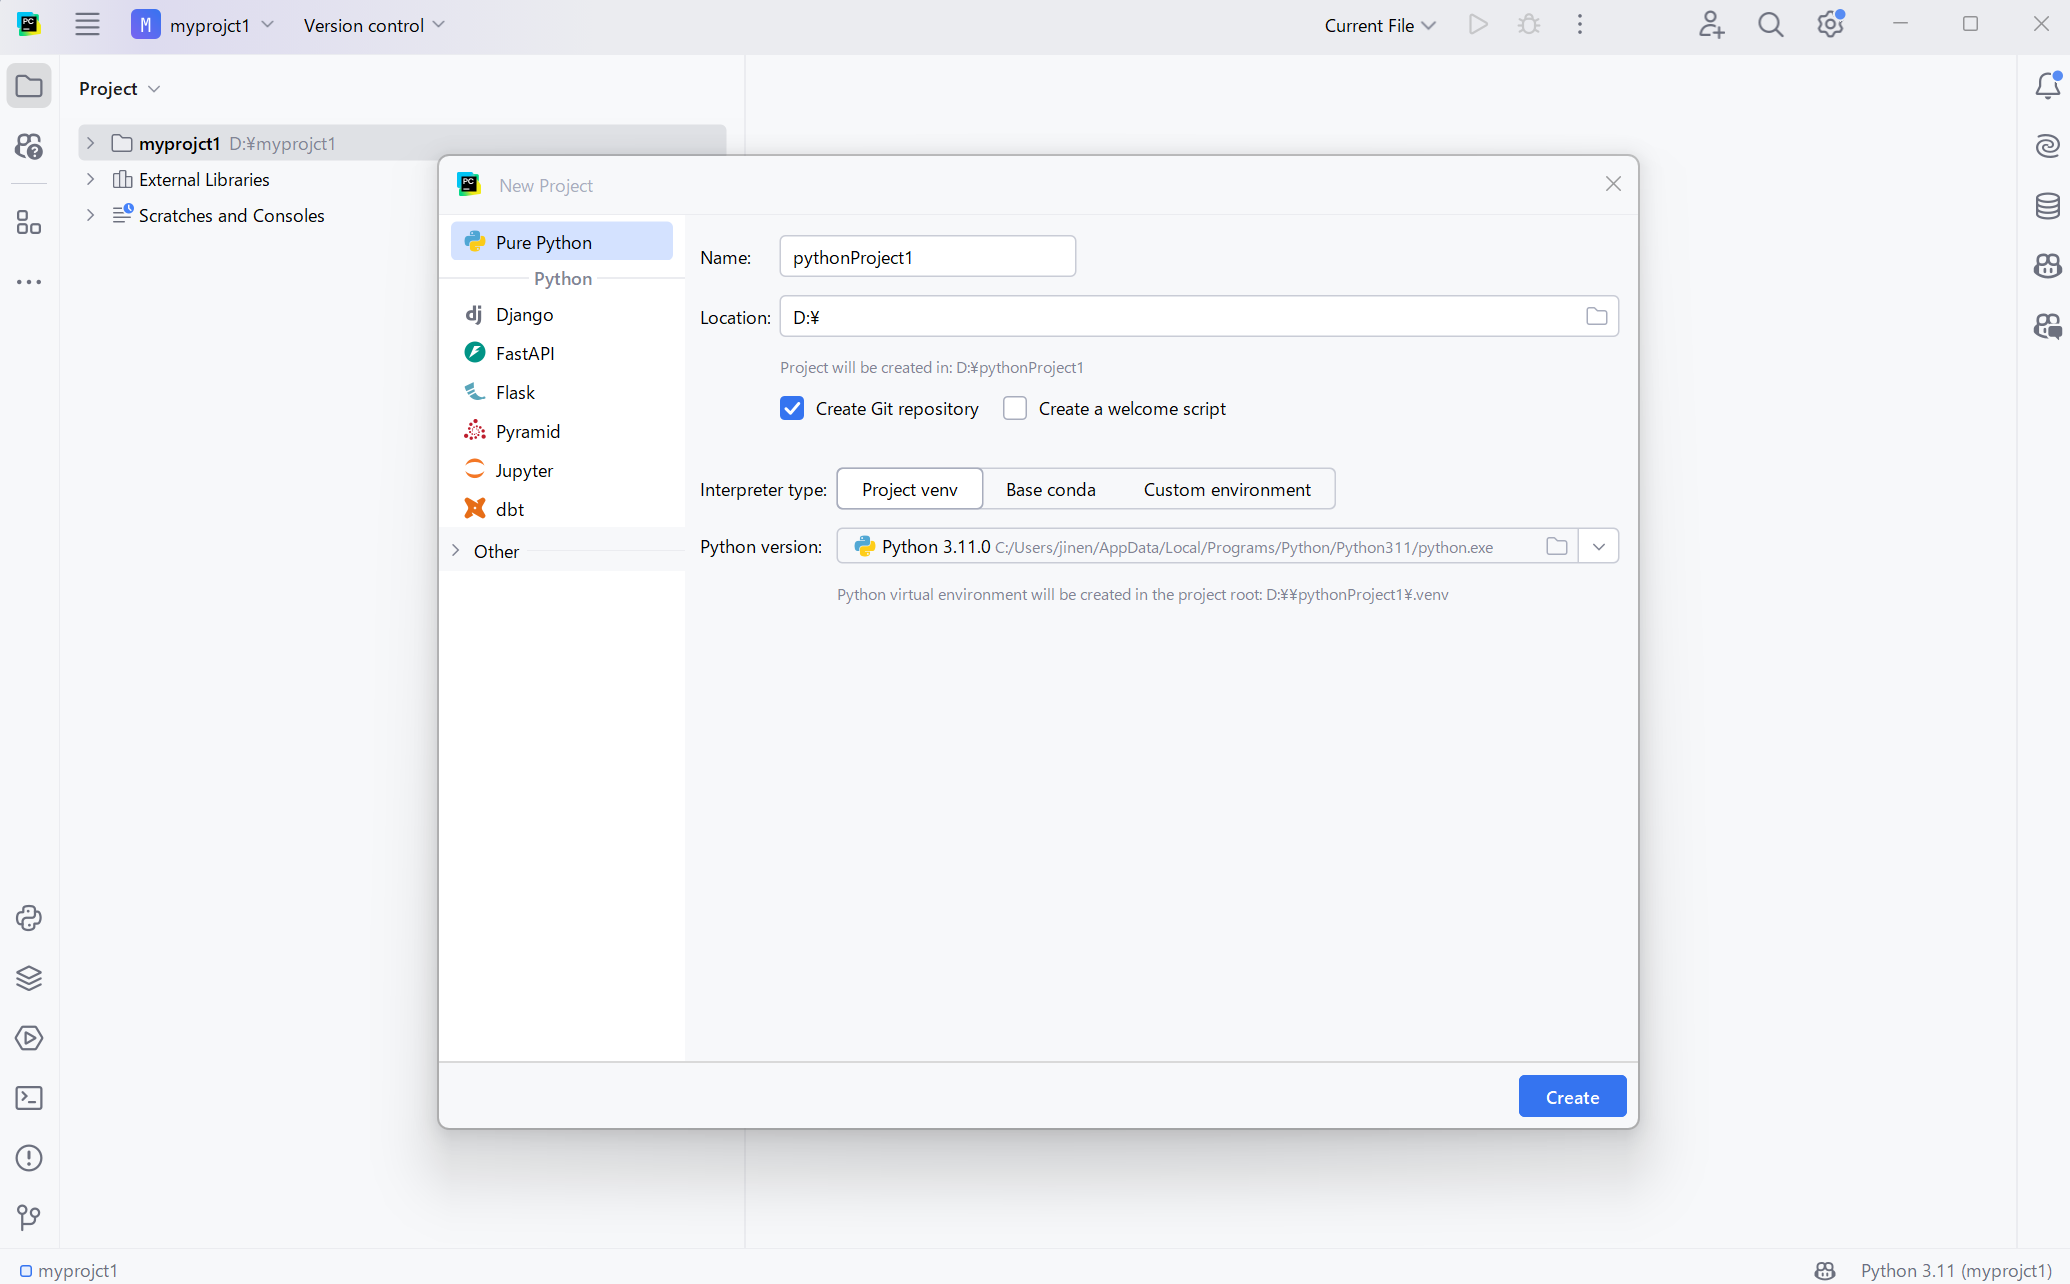Open the Python Packages layers icon

point(29,978)
